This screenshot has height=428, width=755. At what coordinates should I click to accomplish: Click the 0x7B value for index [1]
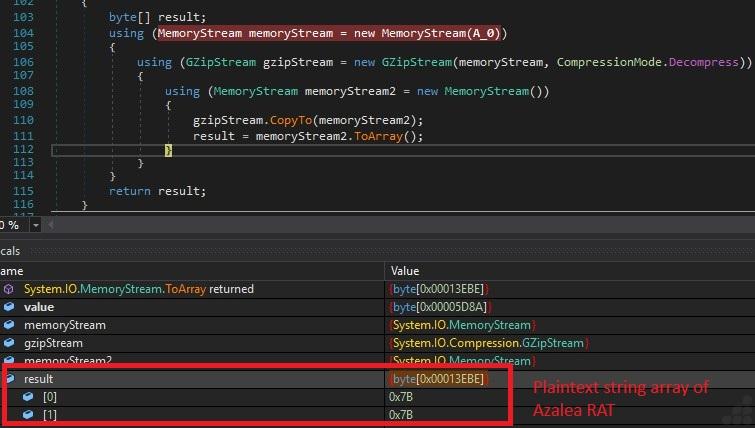pos(401,415)
